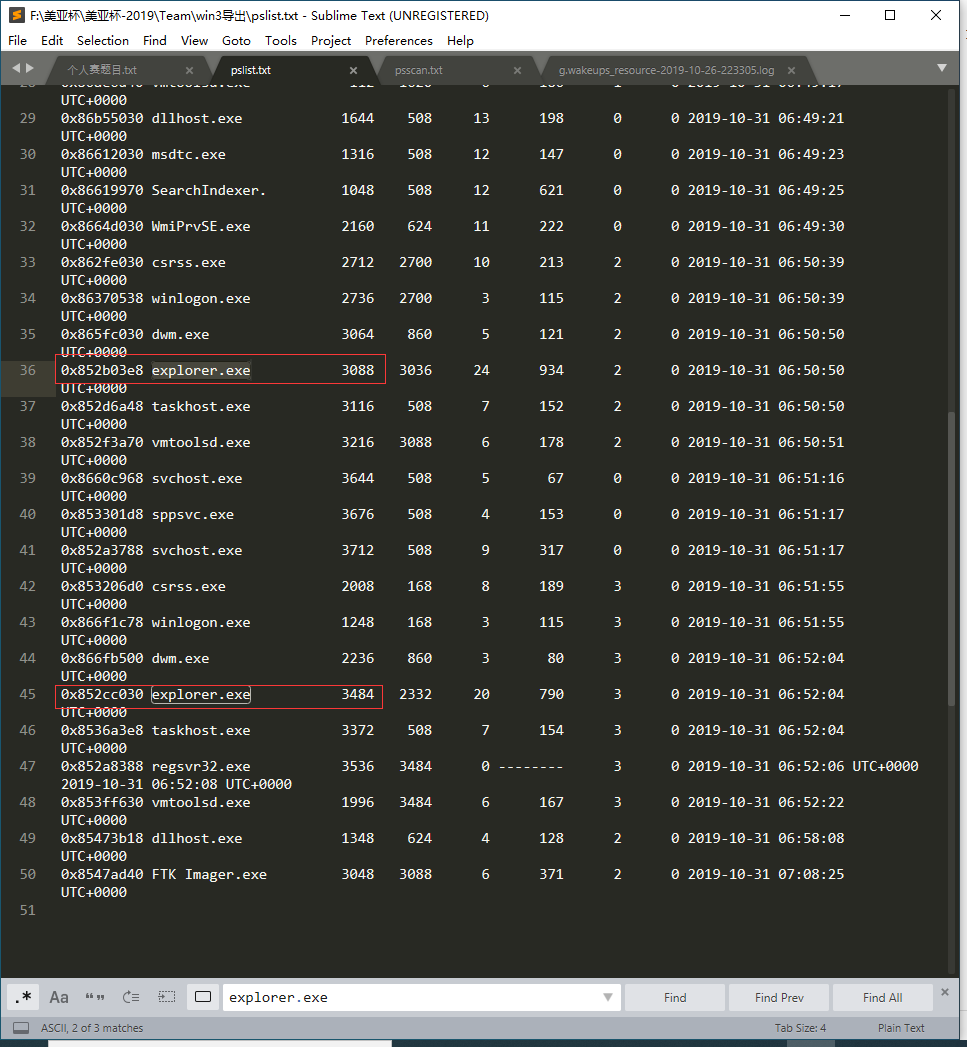Viewport: 967px width, 1047px height.
Task: Open the tab list dropdown arrow
Action: click(942, 67)
